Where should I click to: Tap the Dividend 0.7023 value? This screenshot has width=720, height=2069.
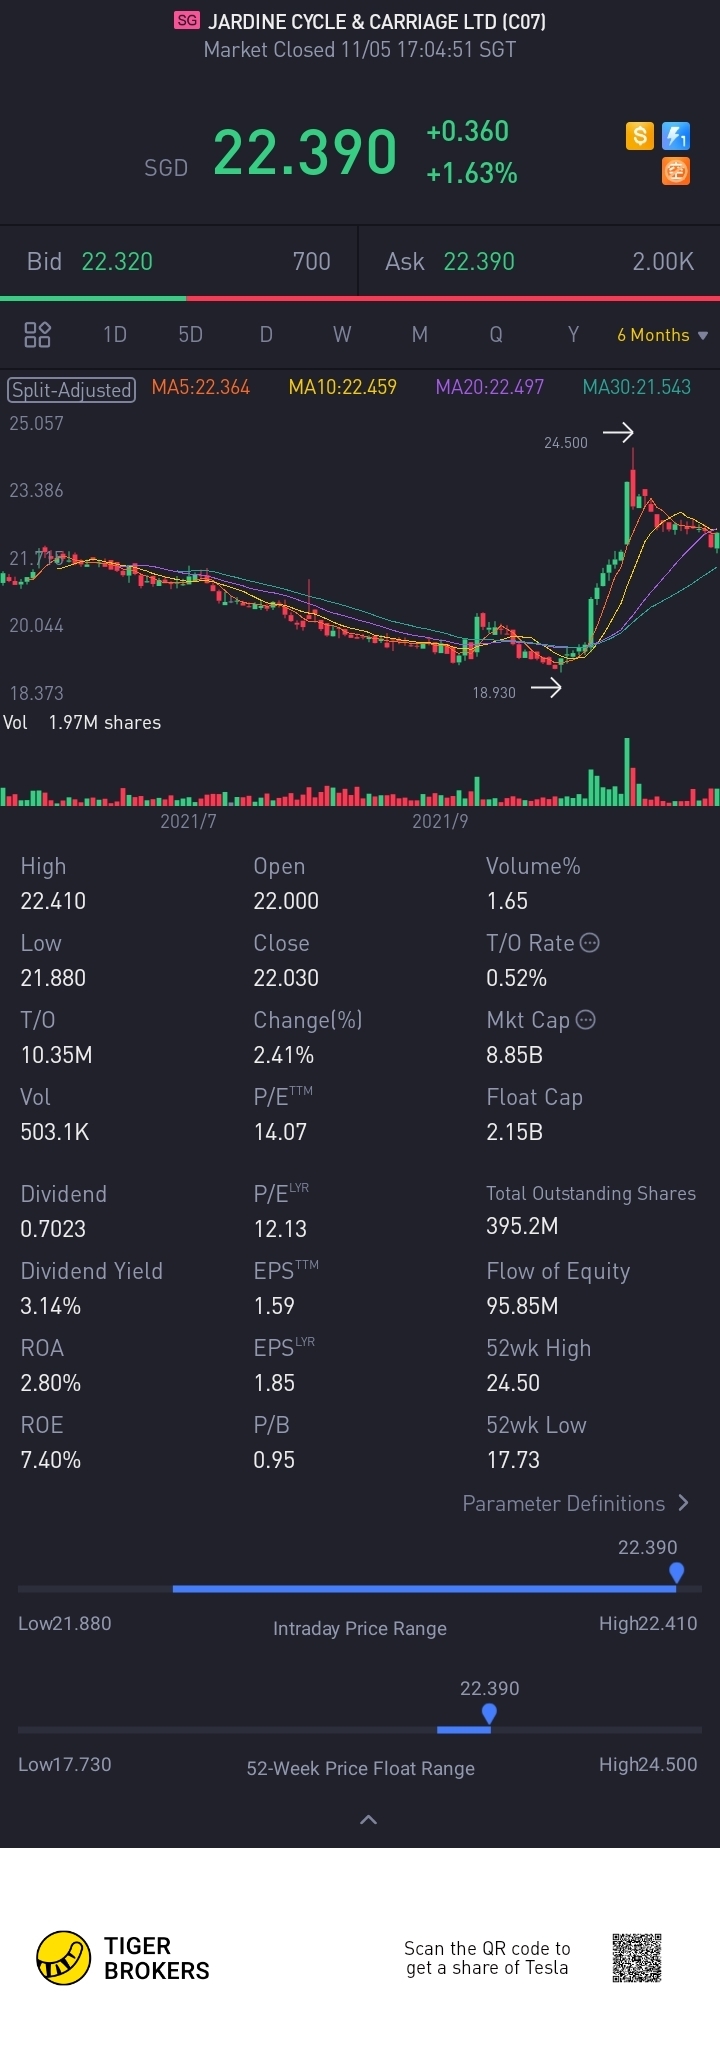[x=53, y=1228]
